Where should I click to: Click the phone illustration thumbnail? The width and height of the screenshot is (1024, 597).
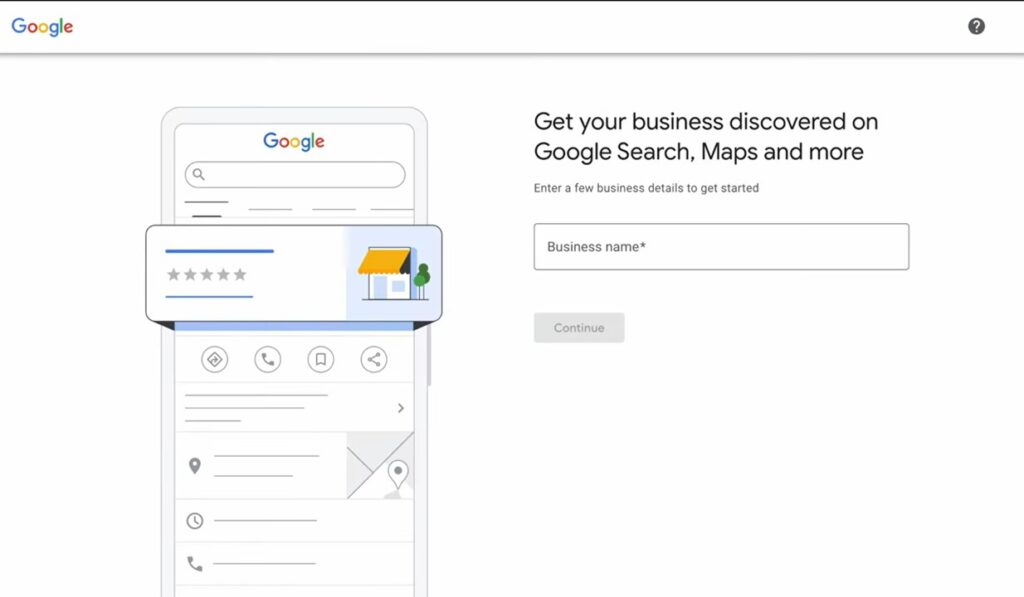pos(294,351)
